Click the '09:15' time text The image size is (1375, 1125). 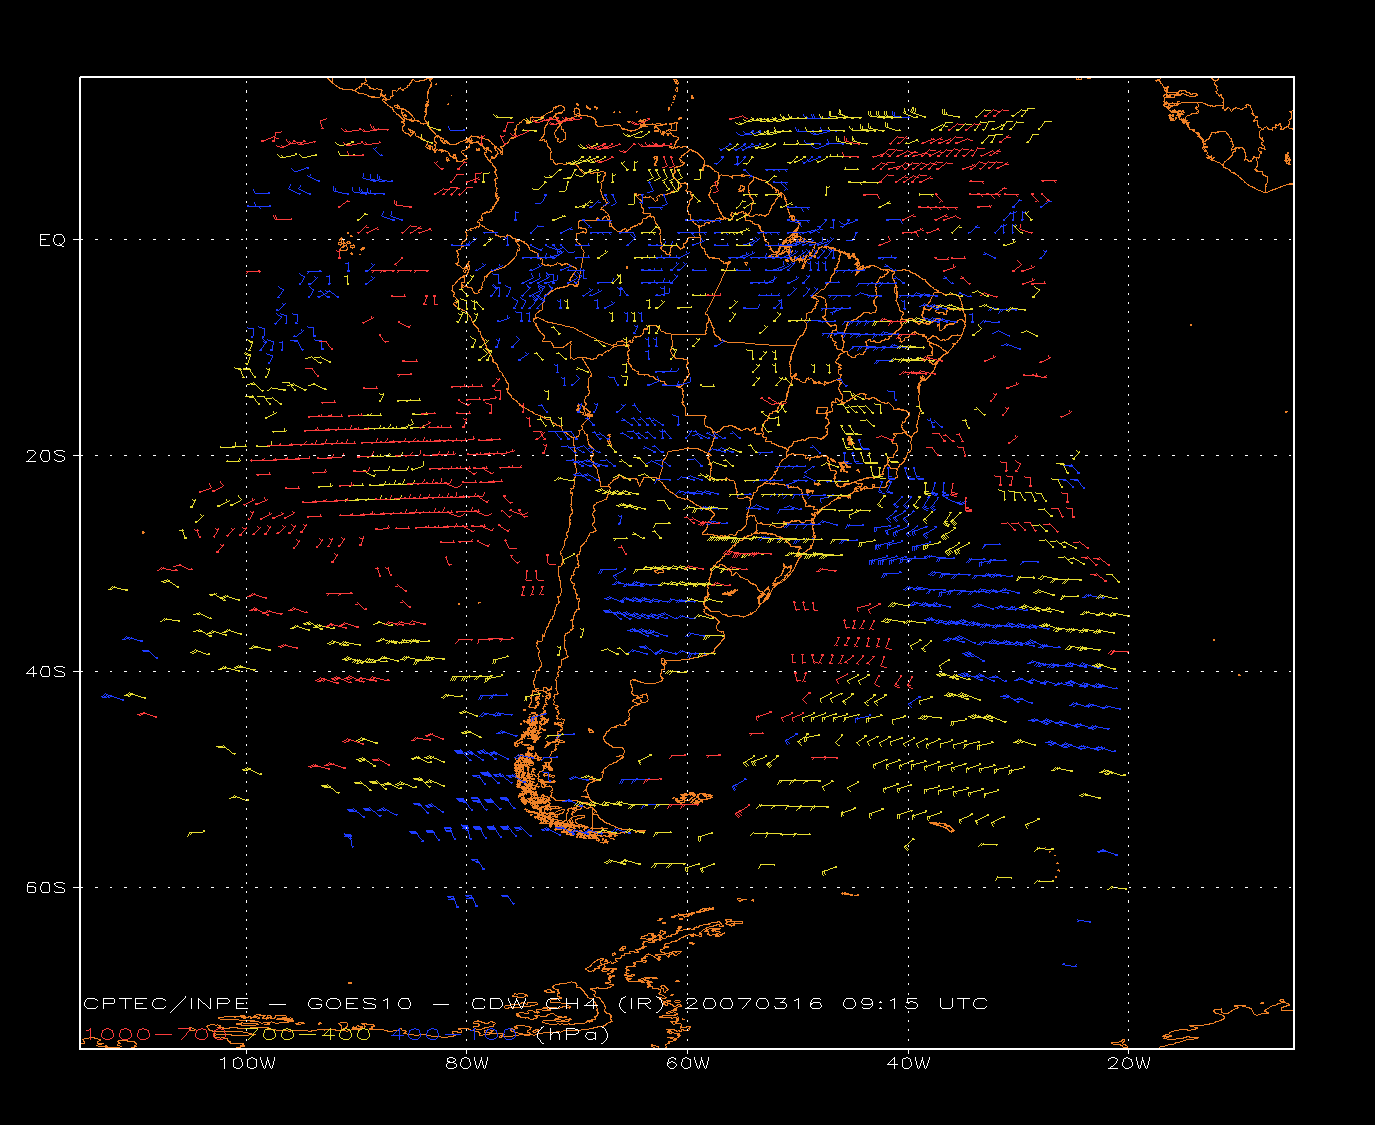coord(880,1003)
